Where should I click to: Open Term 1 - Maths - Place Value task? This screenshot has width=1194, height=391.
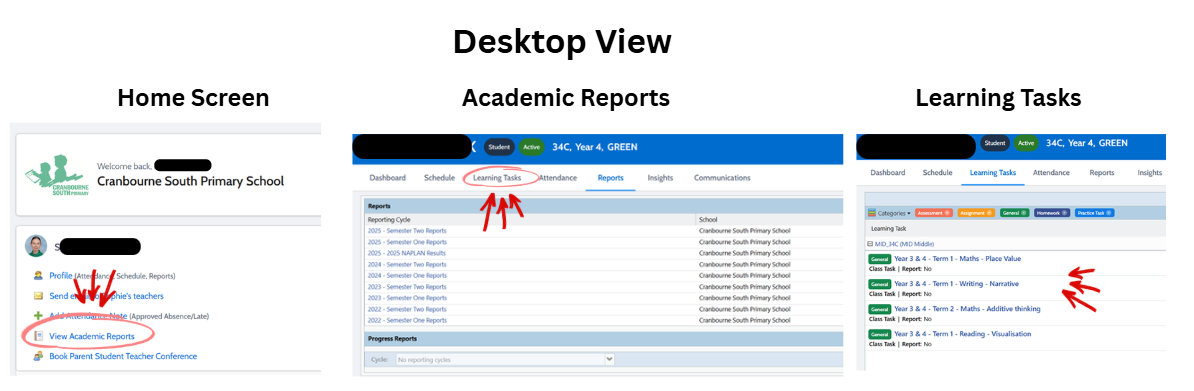point(957,258)
